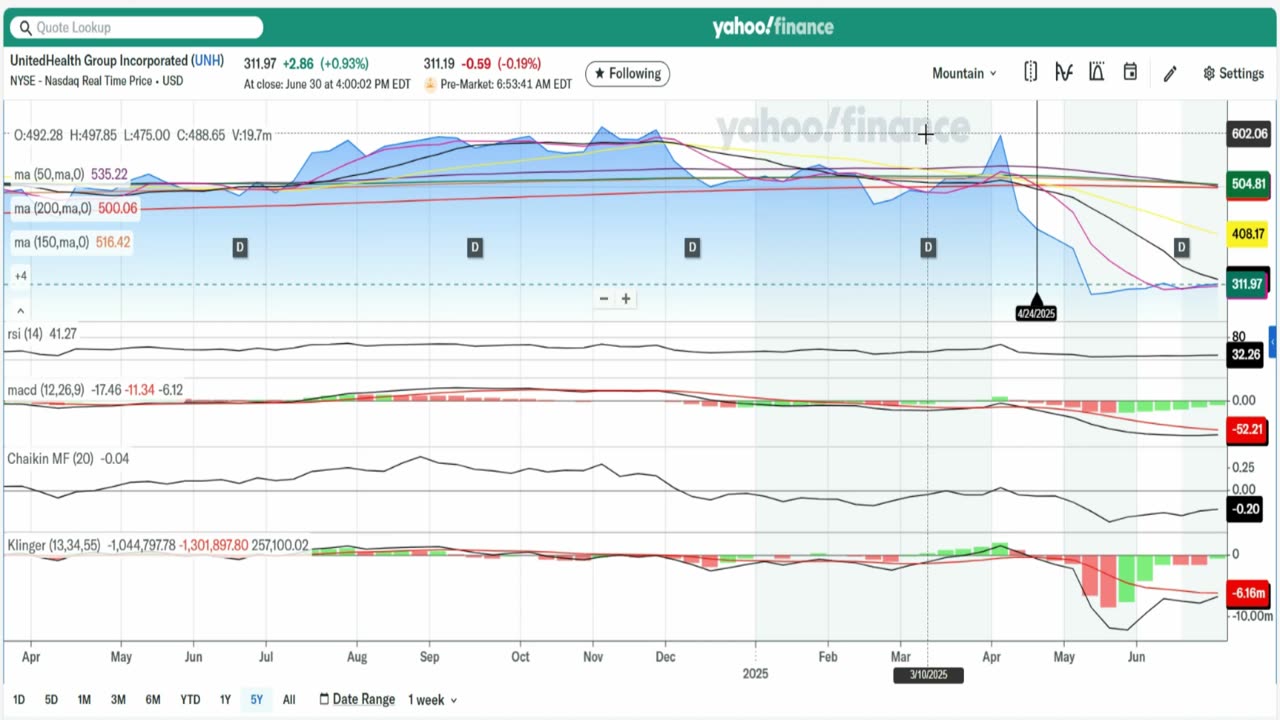Image resolution: width=1280 pixels, height=720 pixels.
Task: Click the 3/10/2025 crosshair date label
Action: click(x=927, y=675)
